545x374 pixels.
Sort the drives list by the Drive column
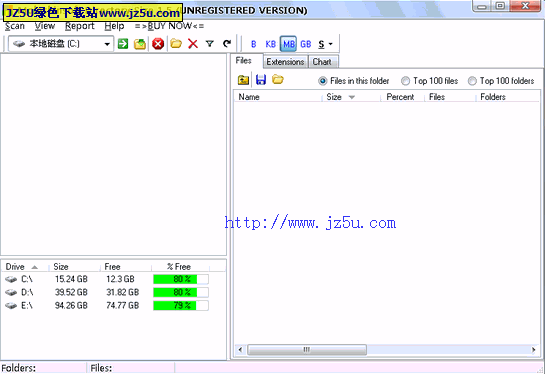coord(25,267)
